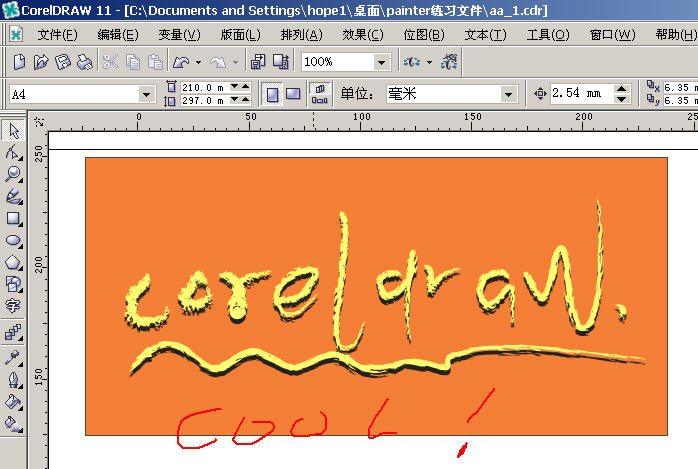Open the 窗口(W) menu
Screen dimensions: 698x469
613,35
